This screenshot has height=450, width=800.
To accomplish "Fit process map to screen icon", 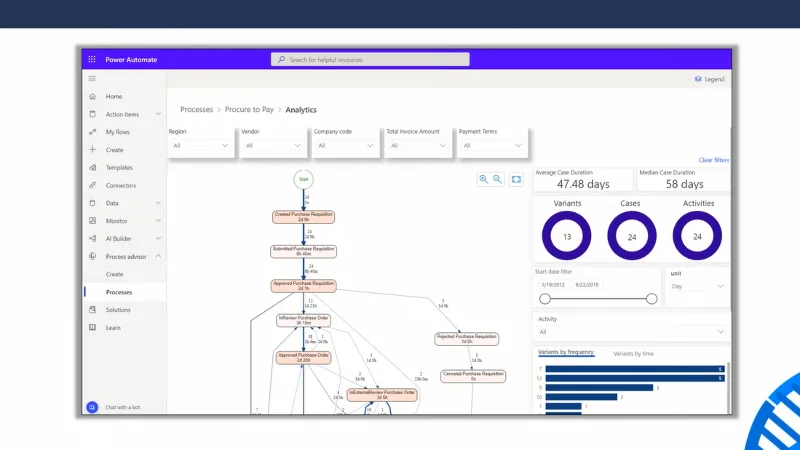I will click(516, 180).
